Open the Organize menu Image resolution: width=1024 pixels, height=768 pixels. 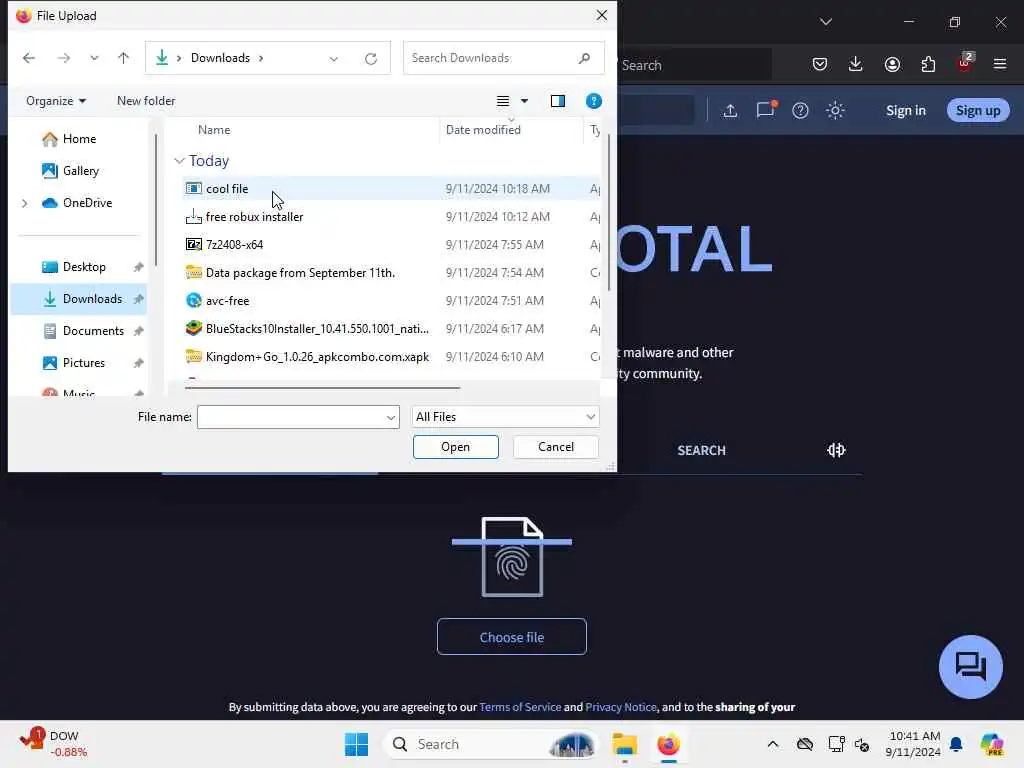pyautogui.click(x=56, y=101)
